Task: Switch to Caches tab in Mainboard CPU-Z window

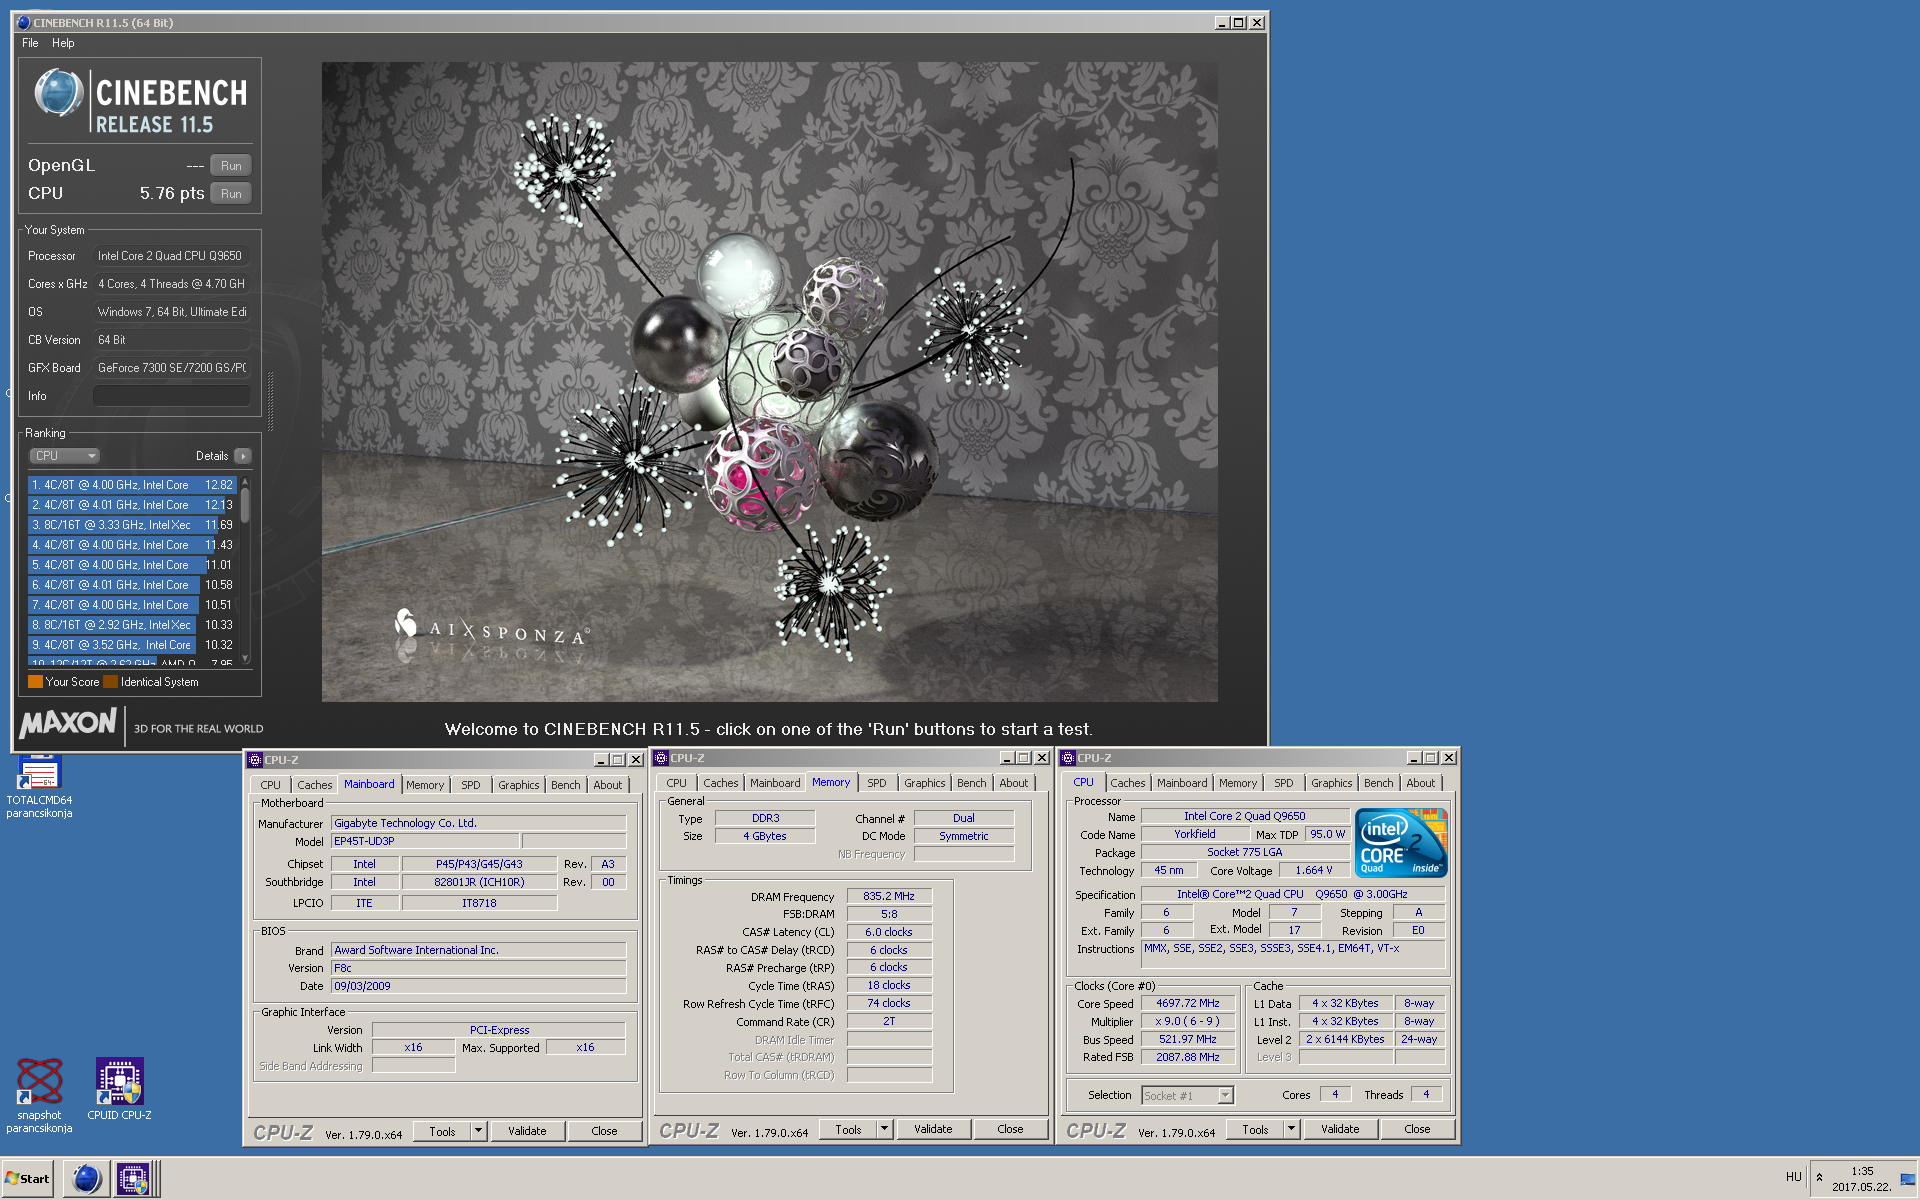Action: pyautogui.click(x=314, y=785)
